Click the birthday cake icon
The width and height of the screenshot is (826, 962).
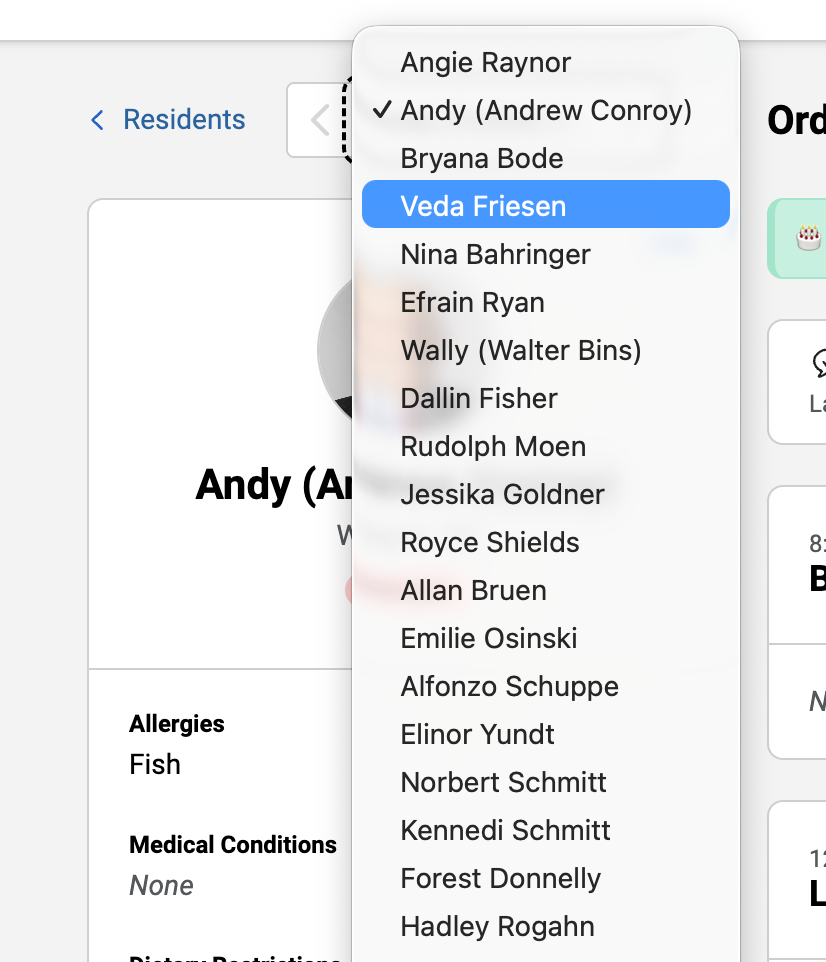click(808, 237)
